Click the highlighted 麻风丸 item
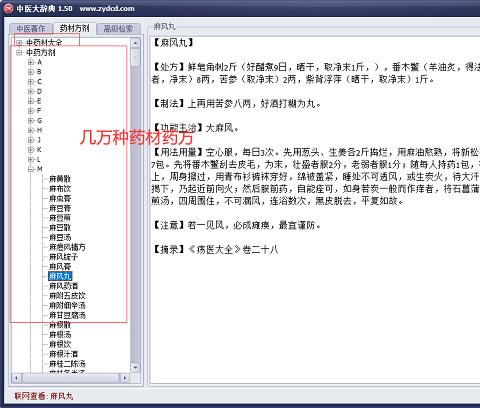480x408 pixels. tap(60, 276)
